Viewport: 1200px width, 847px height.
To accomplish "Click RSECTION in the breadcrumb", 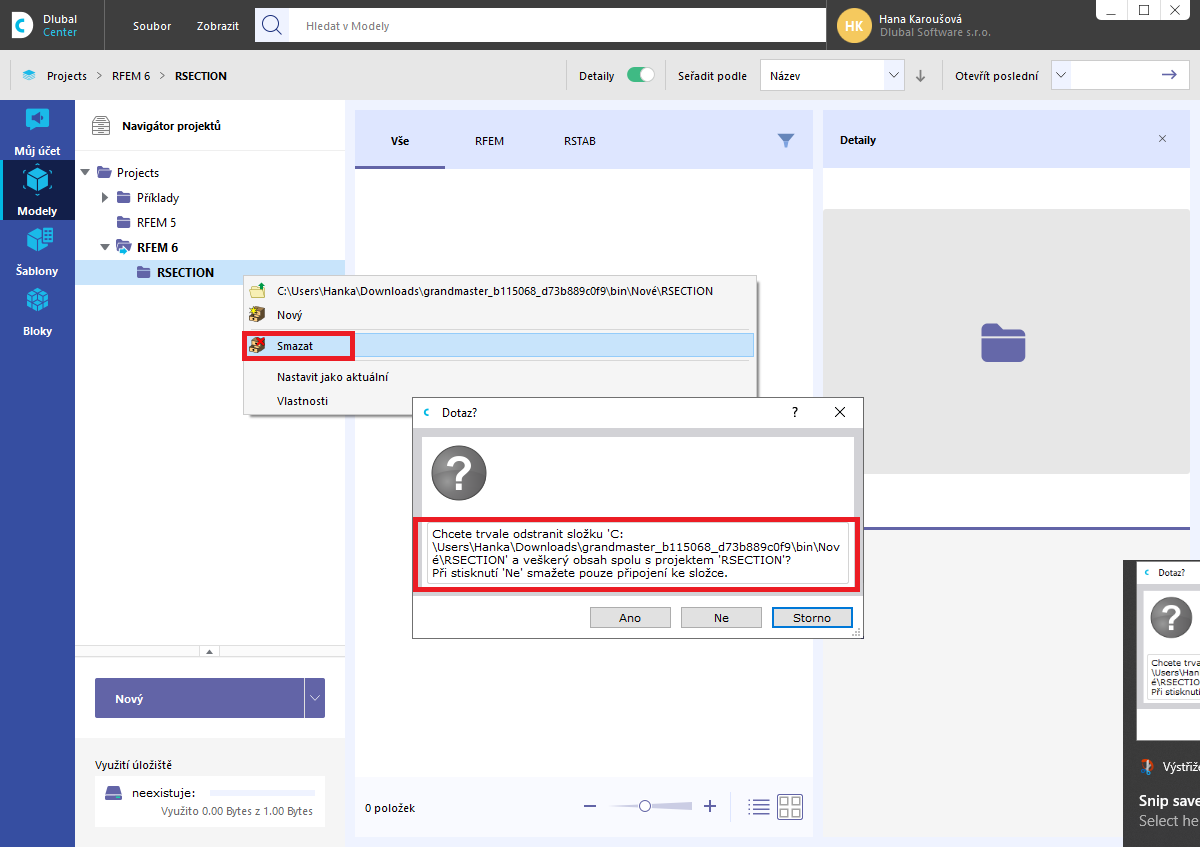I will click(x=201, y=76).
